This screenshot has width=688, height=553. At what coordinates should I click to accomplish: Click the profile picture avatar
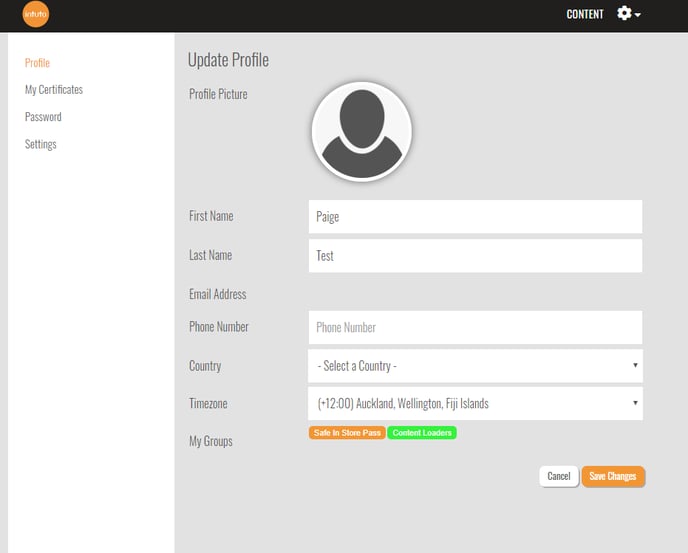(x=362, y=131)
